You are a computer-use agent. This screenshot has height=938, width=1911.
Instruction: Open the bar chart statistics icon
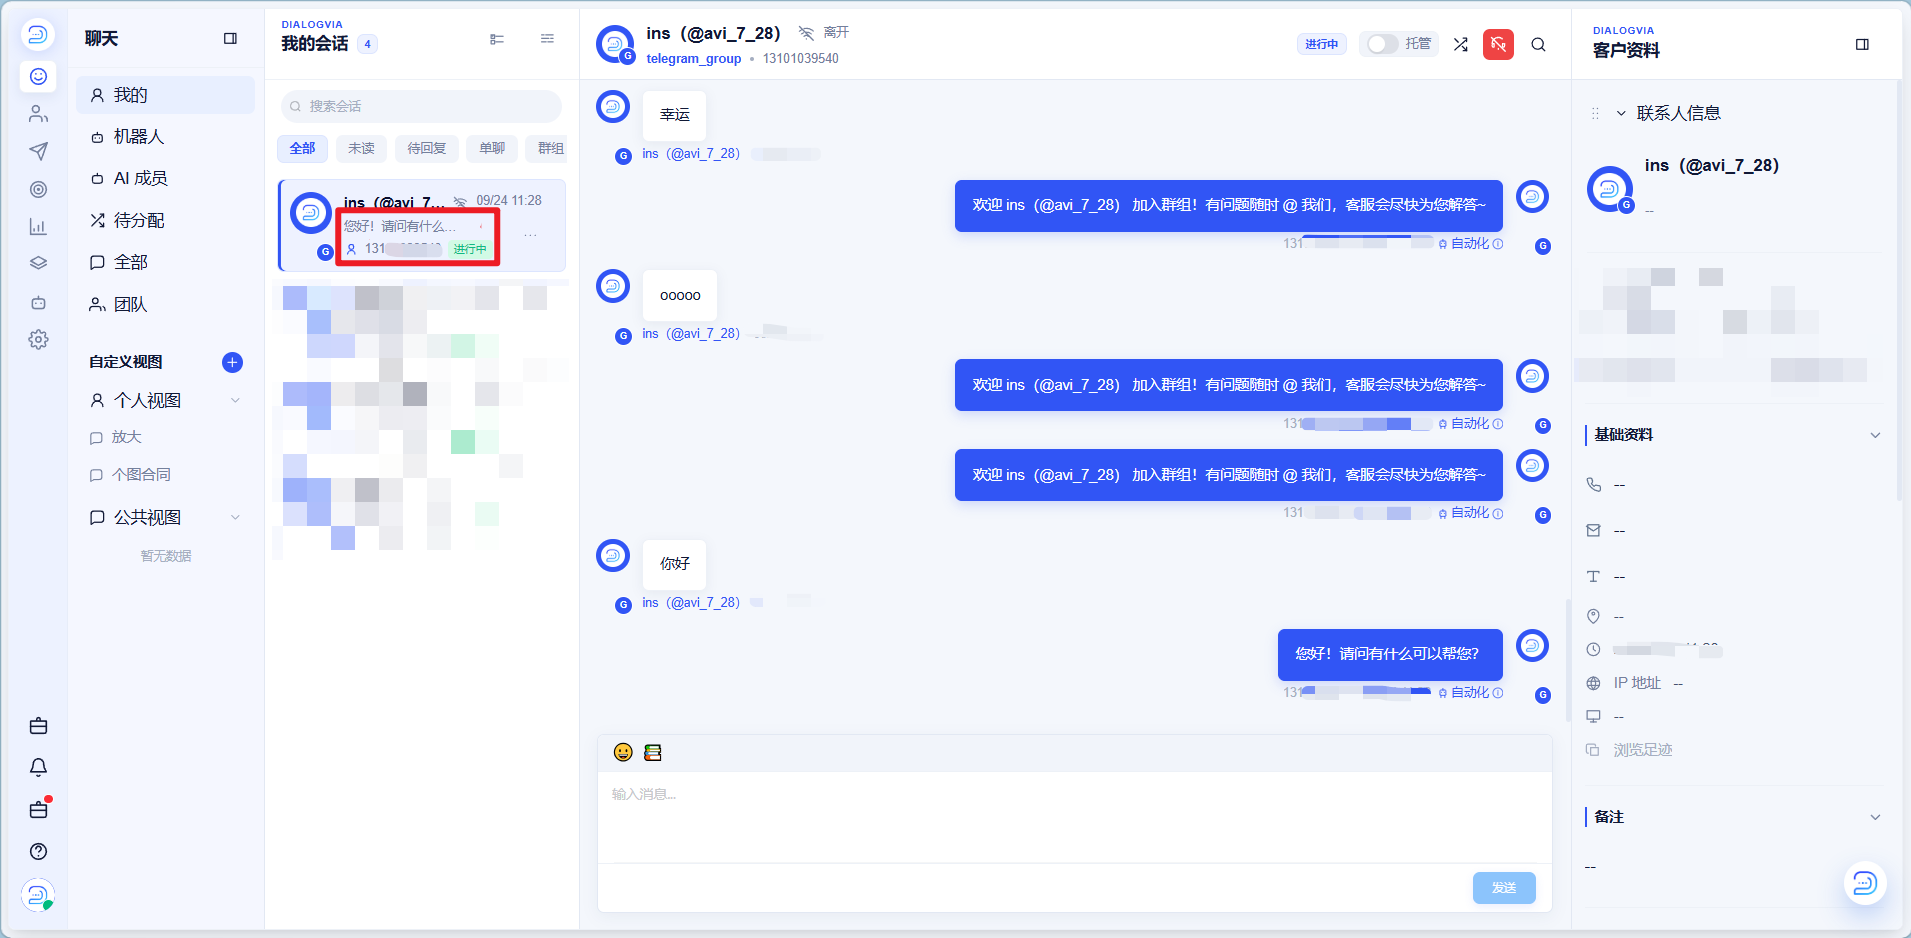[38, 227]
